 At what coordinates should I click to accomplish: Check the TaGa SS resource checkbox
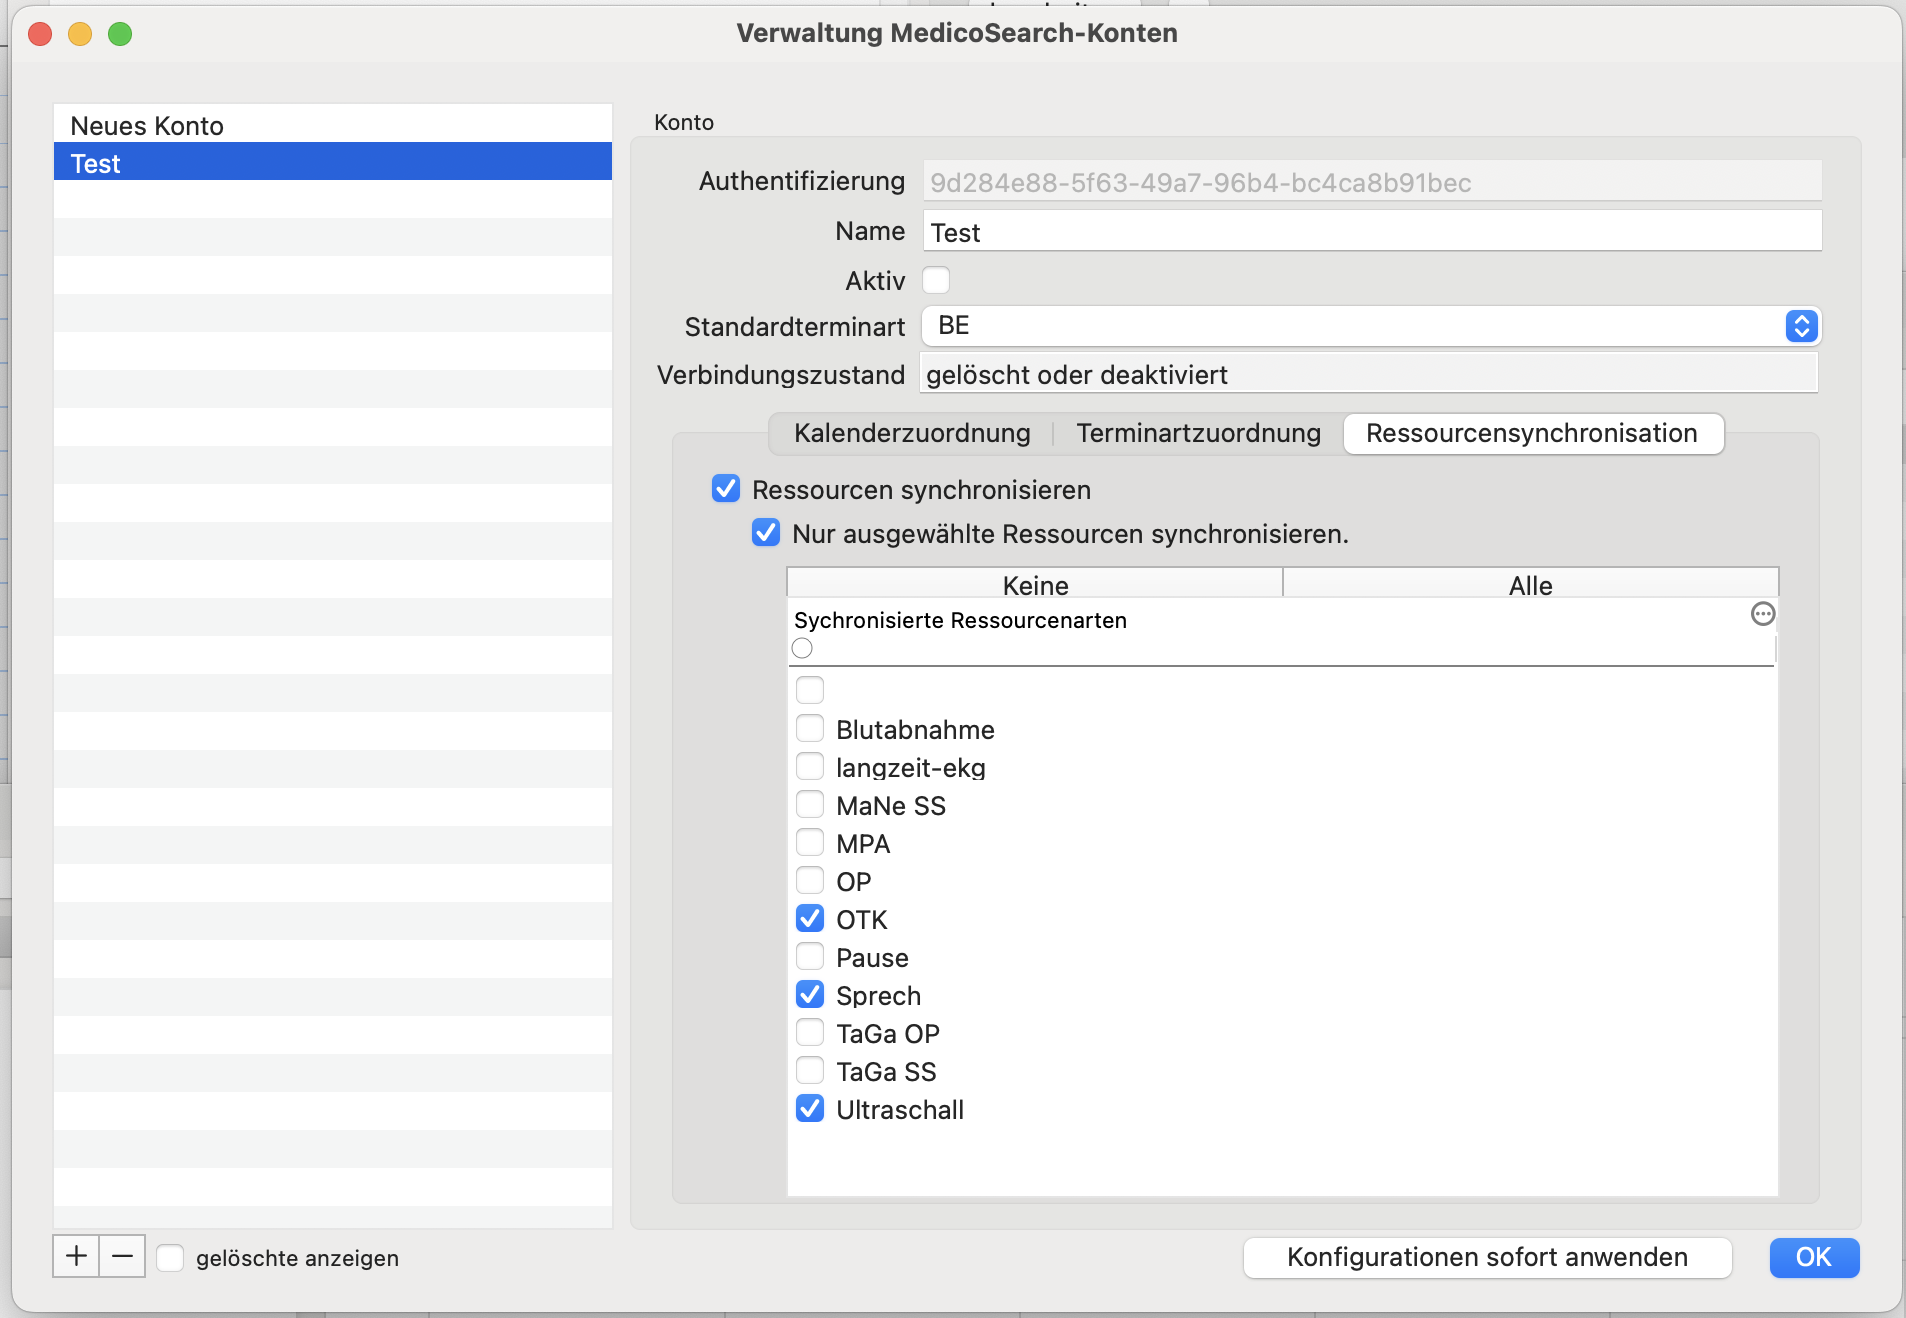(x=810, y=1070)
